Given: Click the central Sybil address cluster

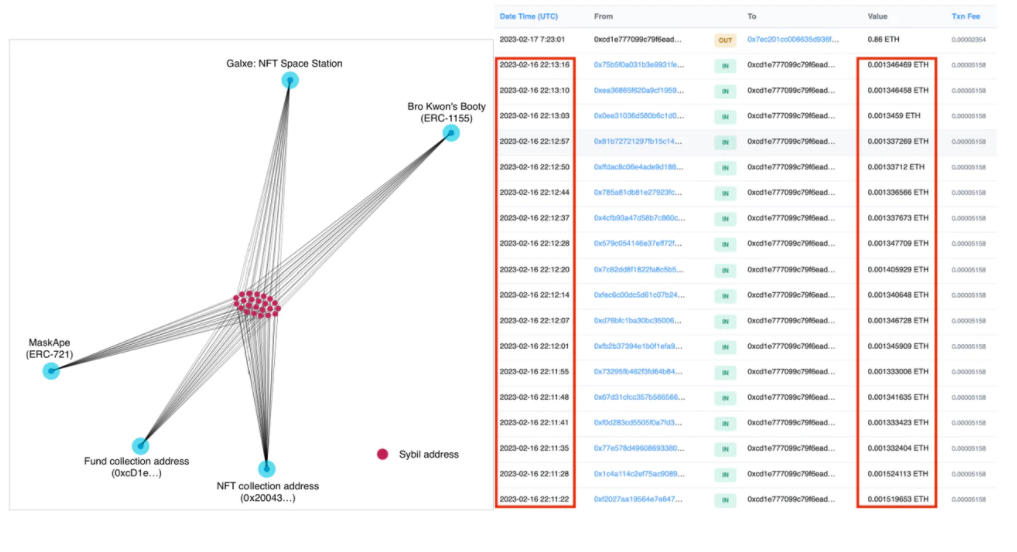Looking at the screenshot, I should pyautogui.click(x=257, y=304).
